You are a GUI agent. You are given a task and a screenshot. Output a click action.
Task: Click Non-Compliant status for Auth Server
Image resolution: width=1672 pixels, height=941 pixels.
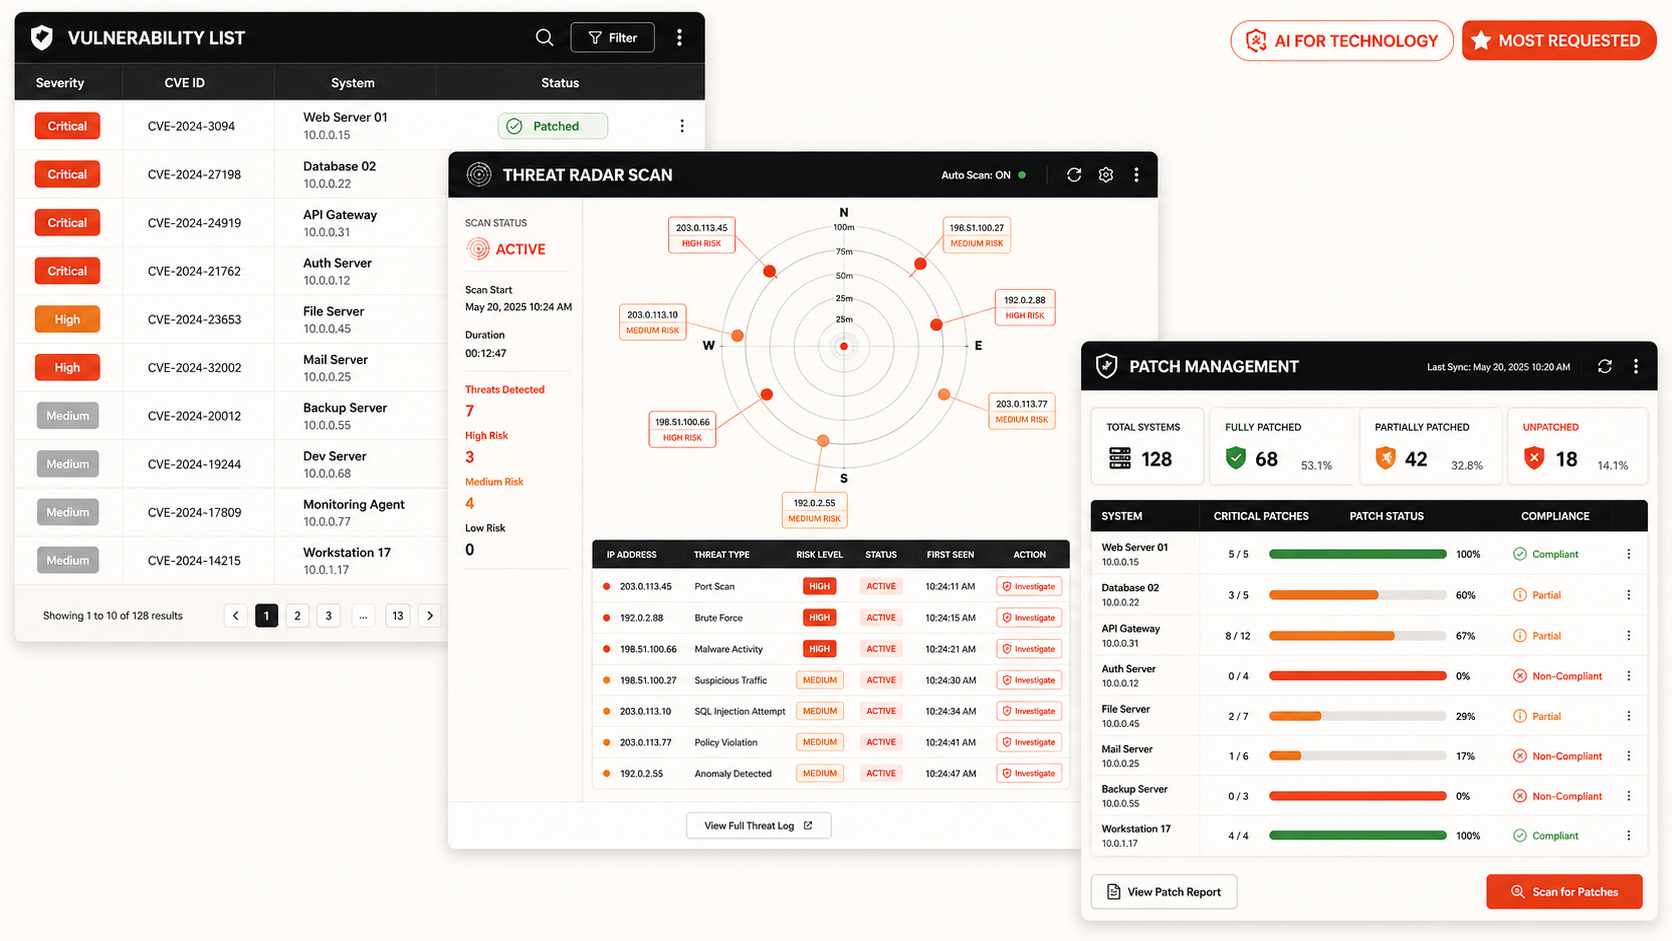pos(1558,676)
